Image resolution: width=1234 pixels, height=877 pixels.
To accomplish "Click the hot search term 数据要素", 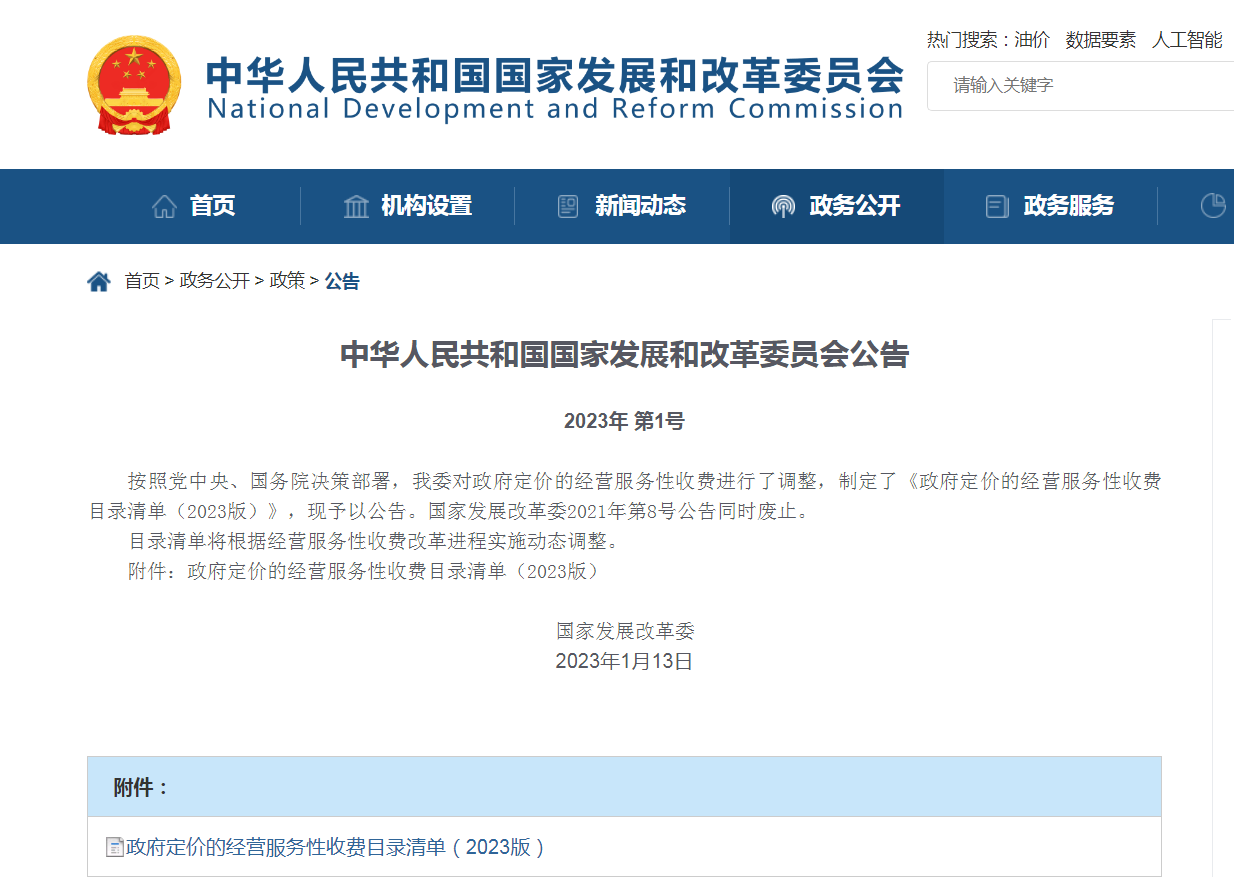I will coord(1100,40).
